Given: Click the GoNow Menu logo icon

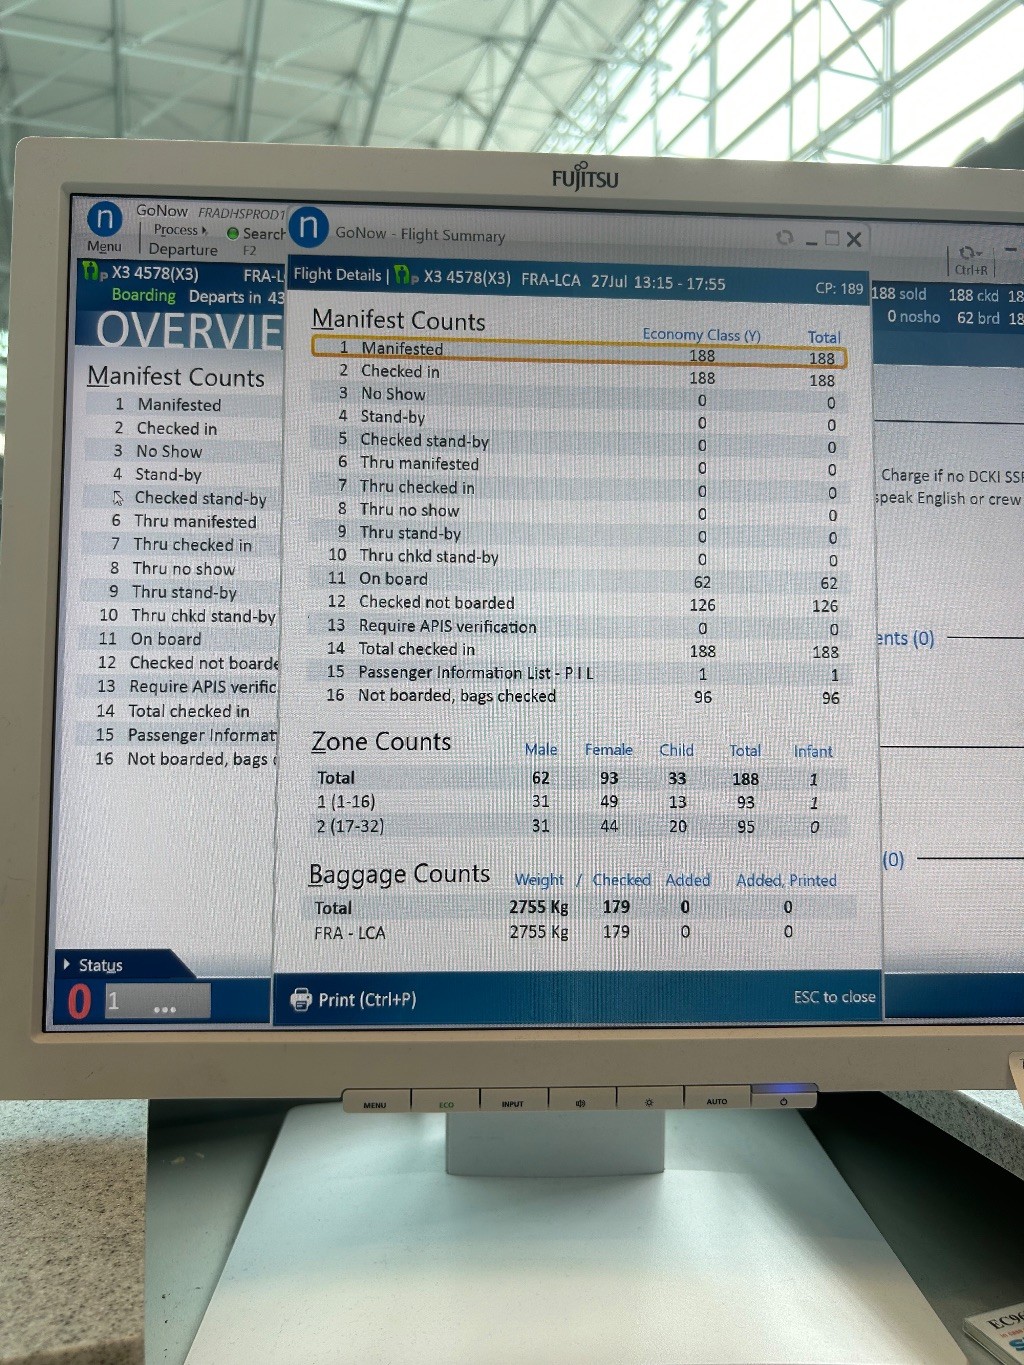Looking at the screenshot, I should click(x=105, y=218).
